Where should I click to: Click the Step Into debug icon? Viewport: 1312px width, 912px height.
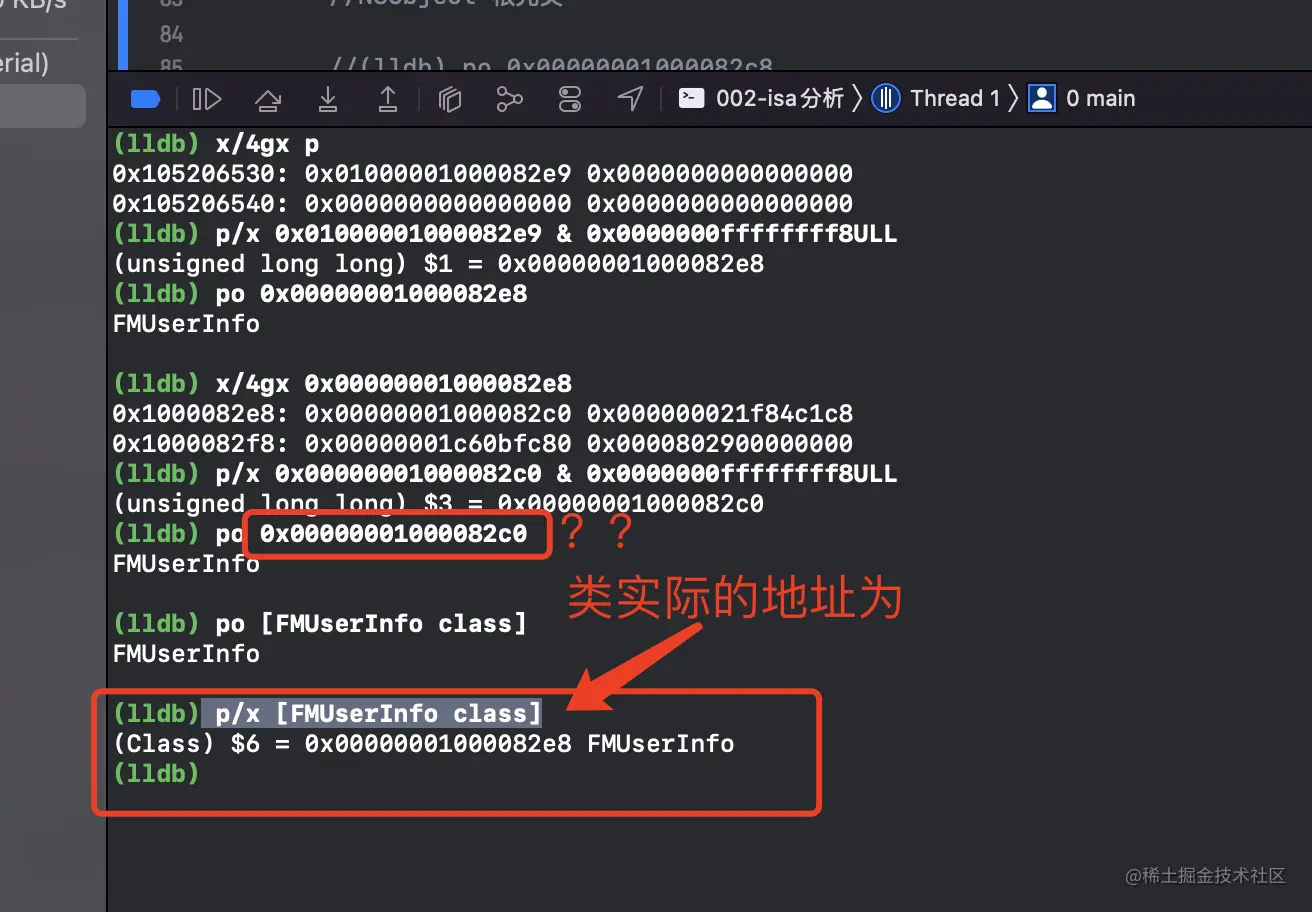[x=328, y=98]
